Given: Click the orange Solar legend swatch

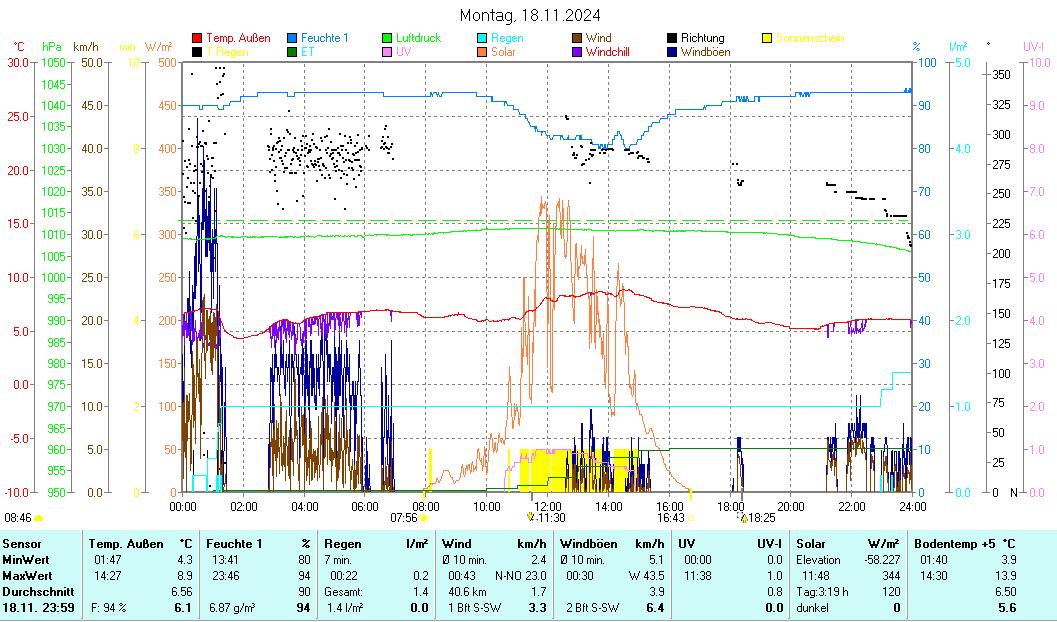Looking at the screenshot, I should [482, 52].
